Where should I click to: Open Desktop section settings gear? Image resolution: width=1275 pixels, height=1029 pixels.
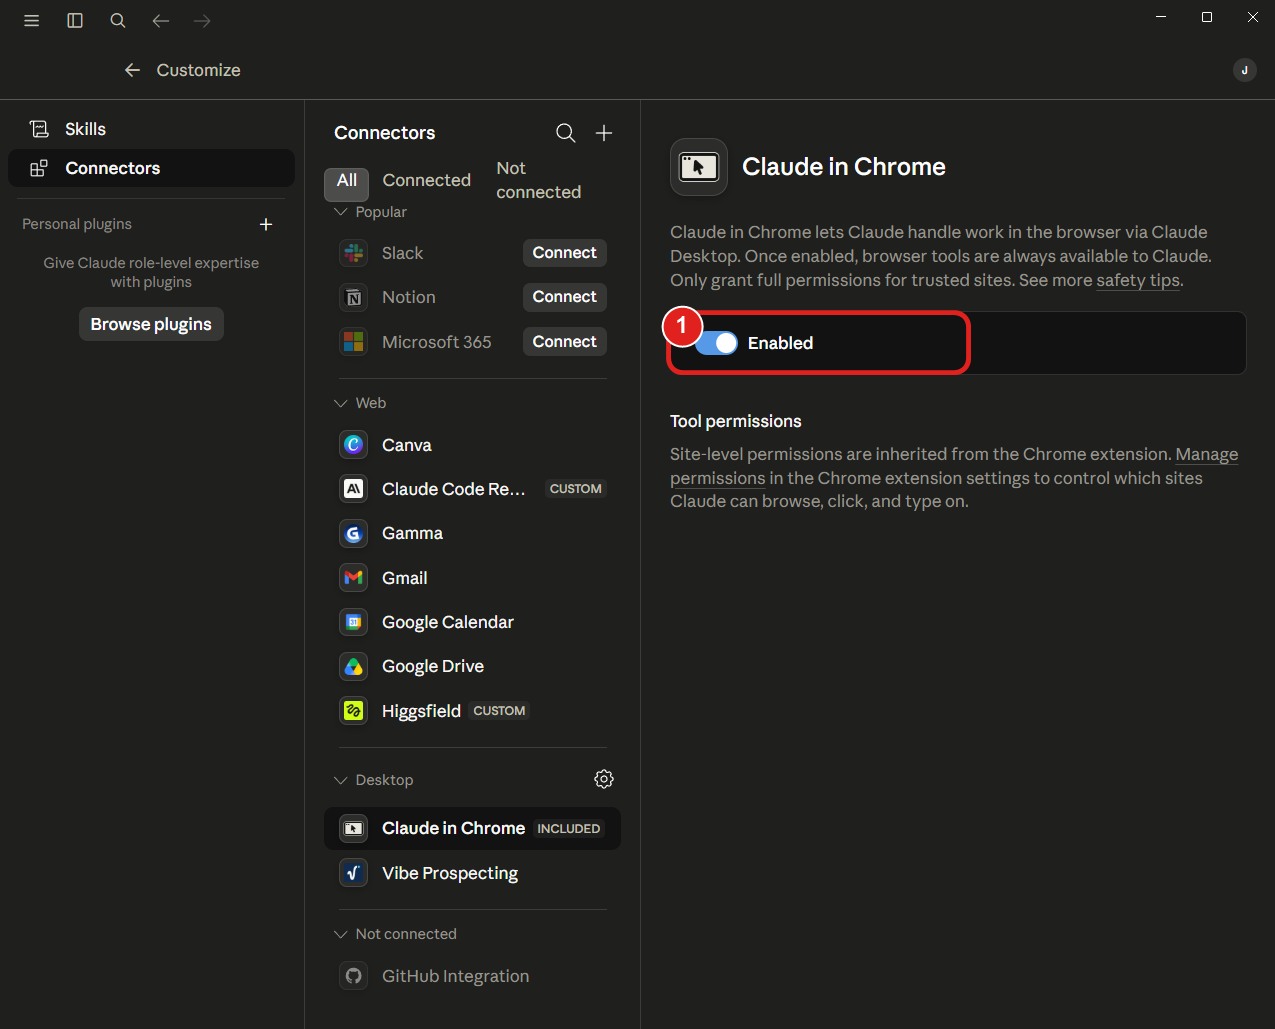coord(604,779)
